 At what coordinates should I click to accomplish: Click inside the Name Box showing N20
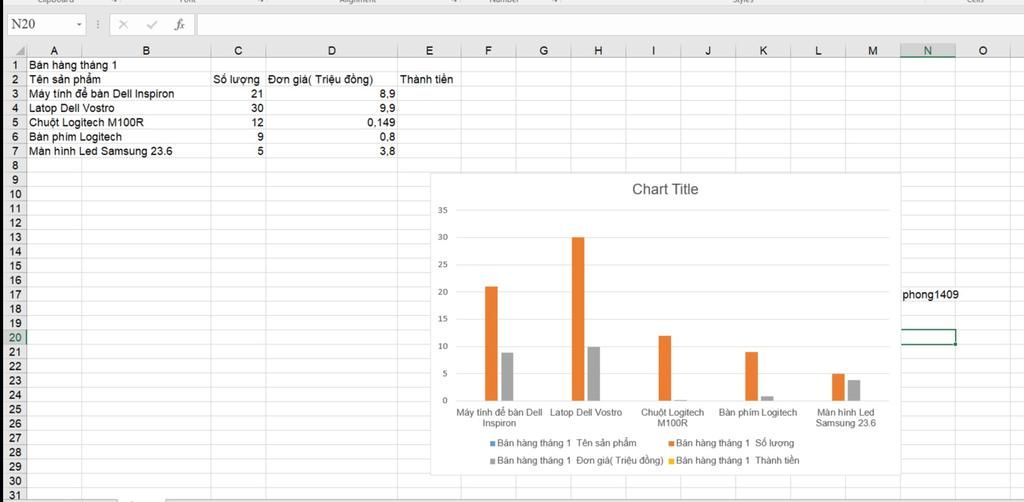40,25
